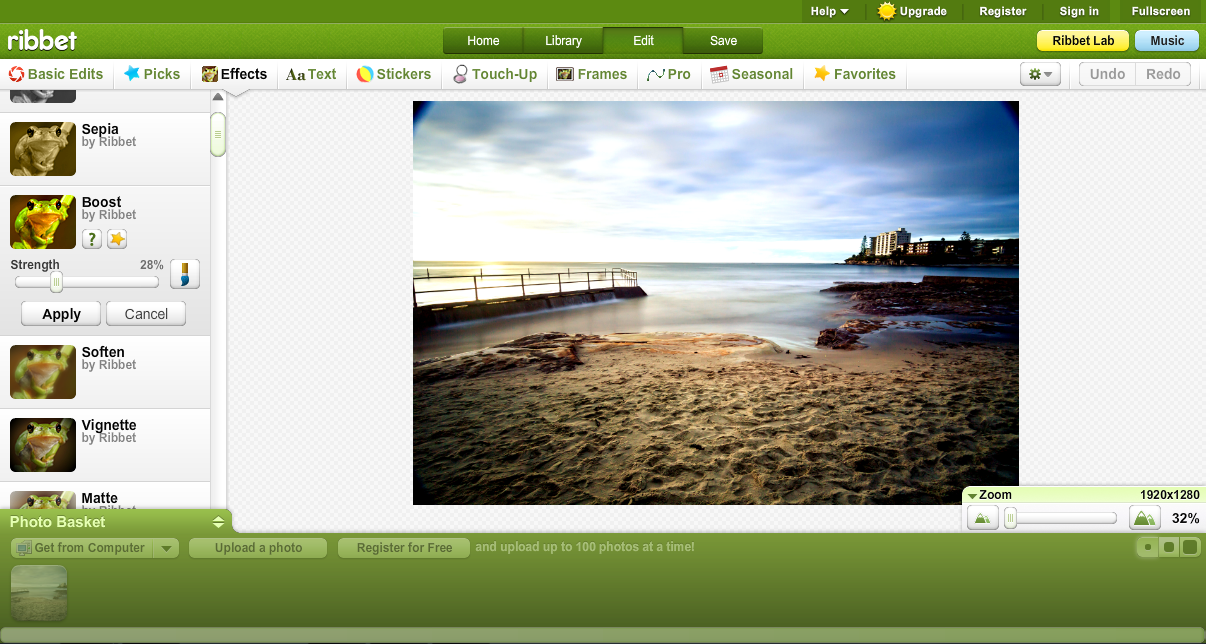Click the zoom in large mountain icon
This screenshot has height=644, width=1206.
point(1144,518)
